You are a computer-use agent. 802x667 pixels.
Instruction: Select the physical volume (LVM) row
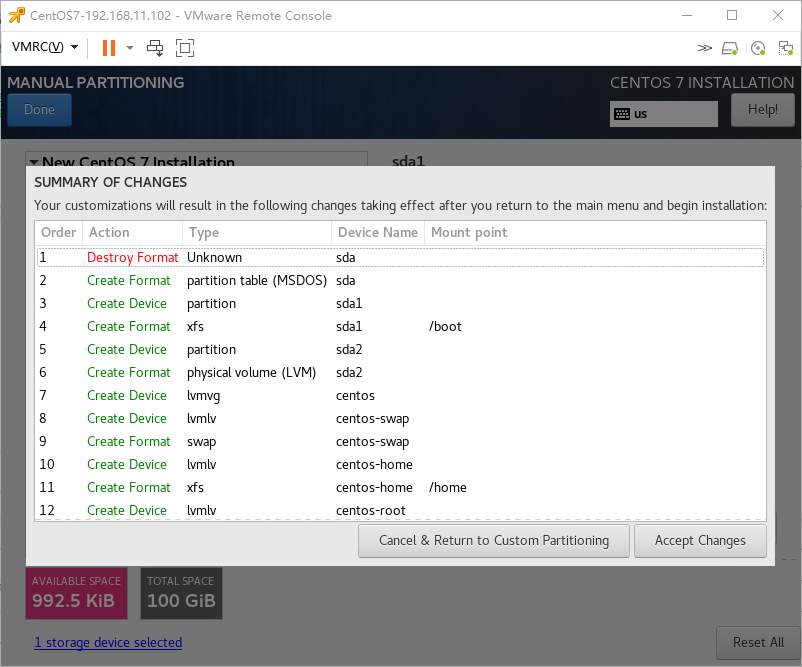click(x=400, y=372)
